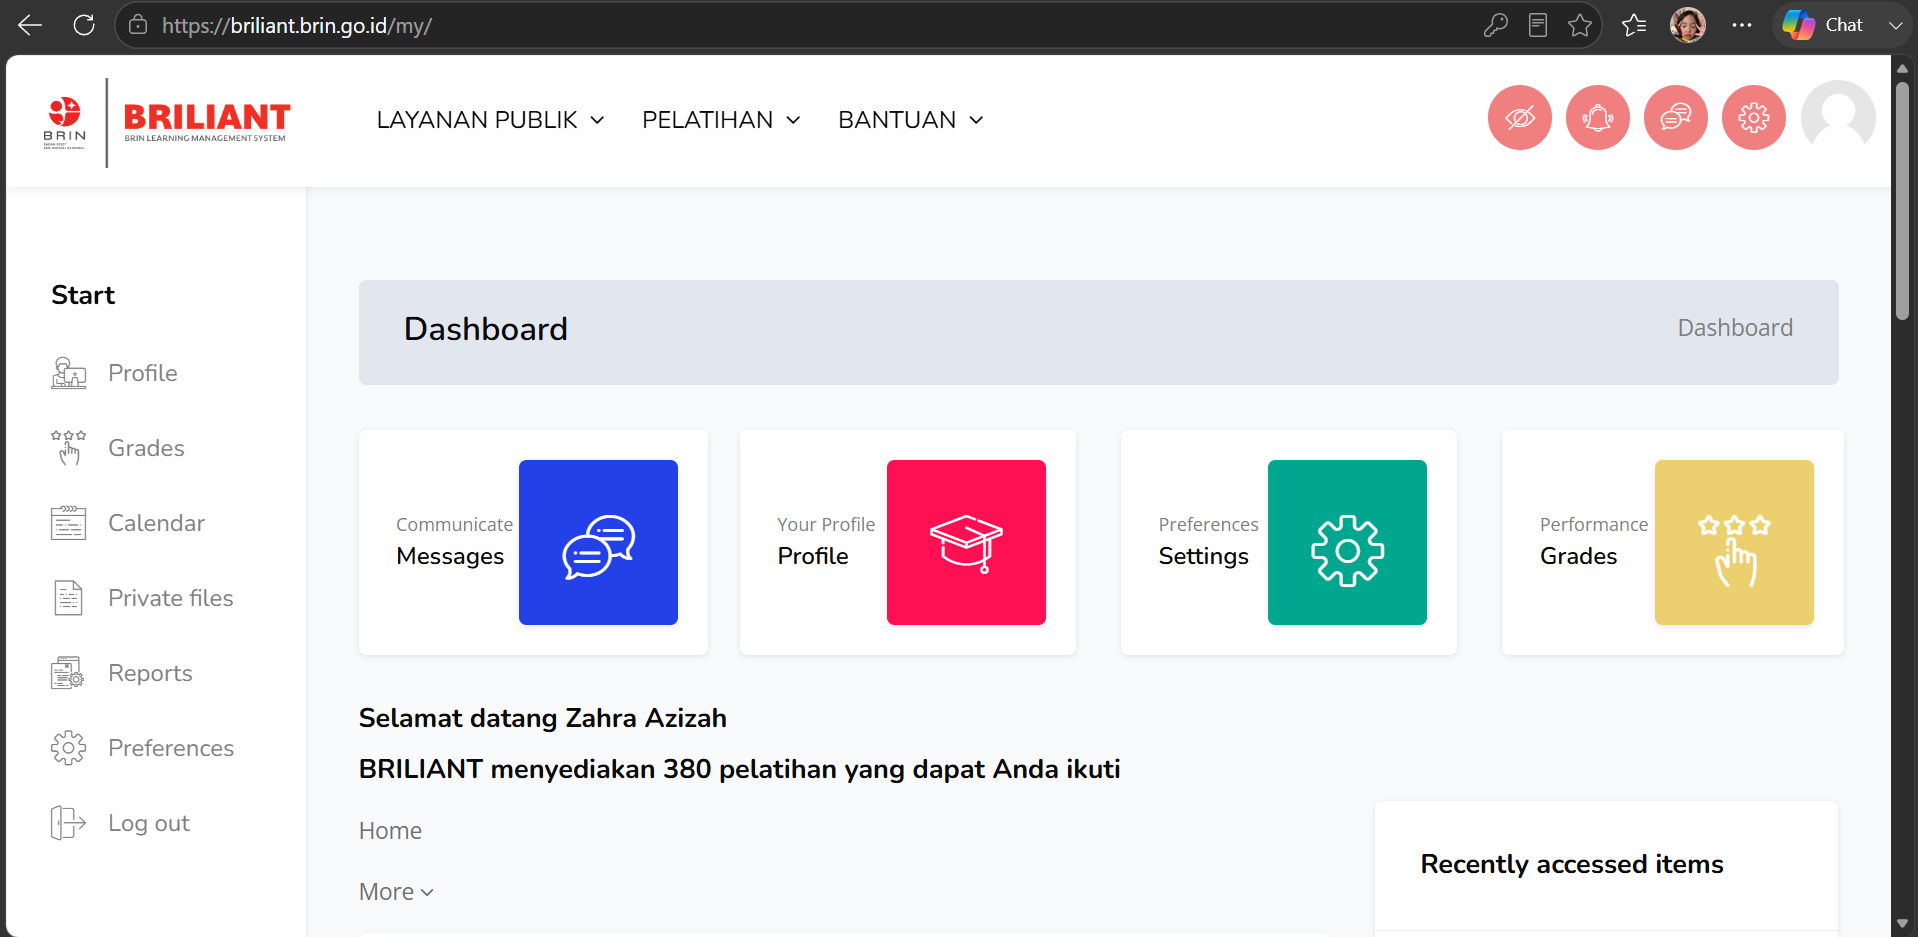Click the browser Back arrow
1918x937 pixels.
pyautogui.click(x=30, y=25)
